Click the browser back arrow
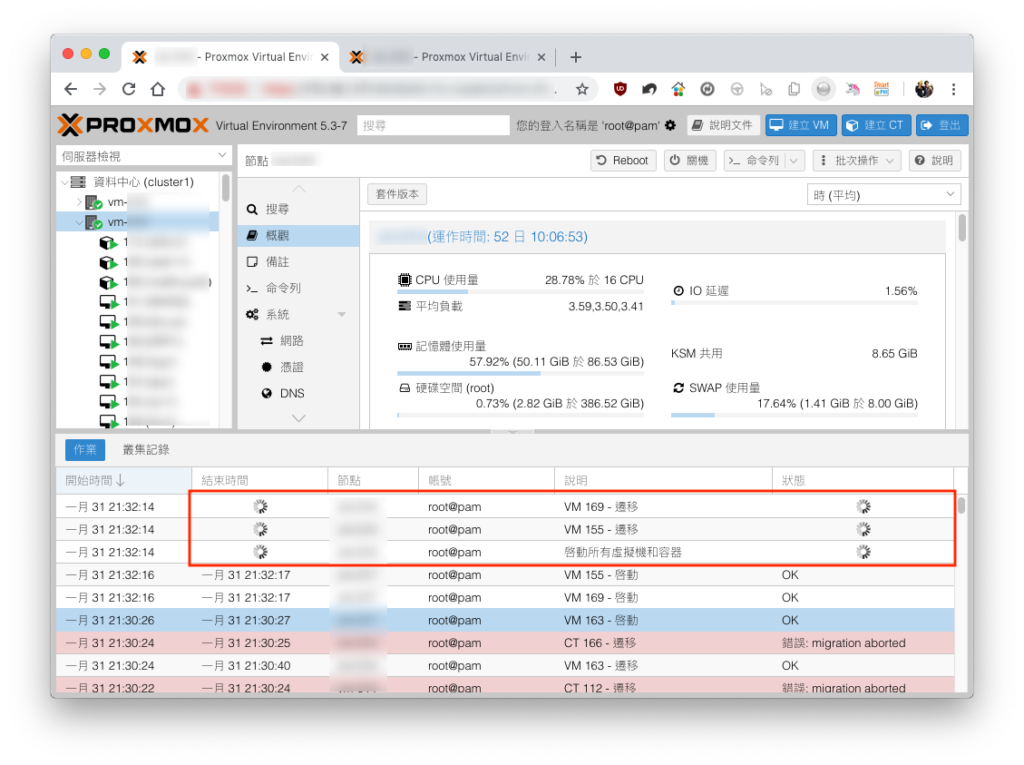This screenshot has width=1024, height=765. pos(71,90)
